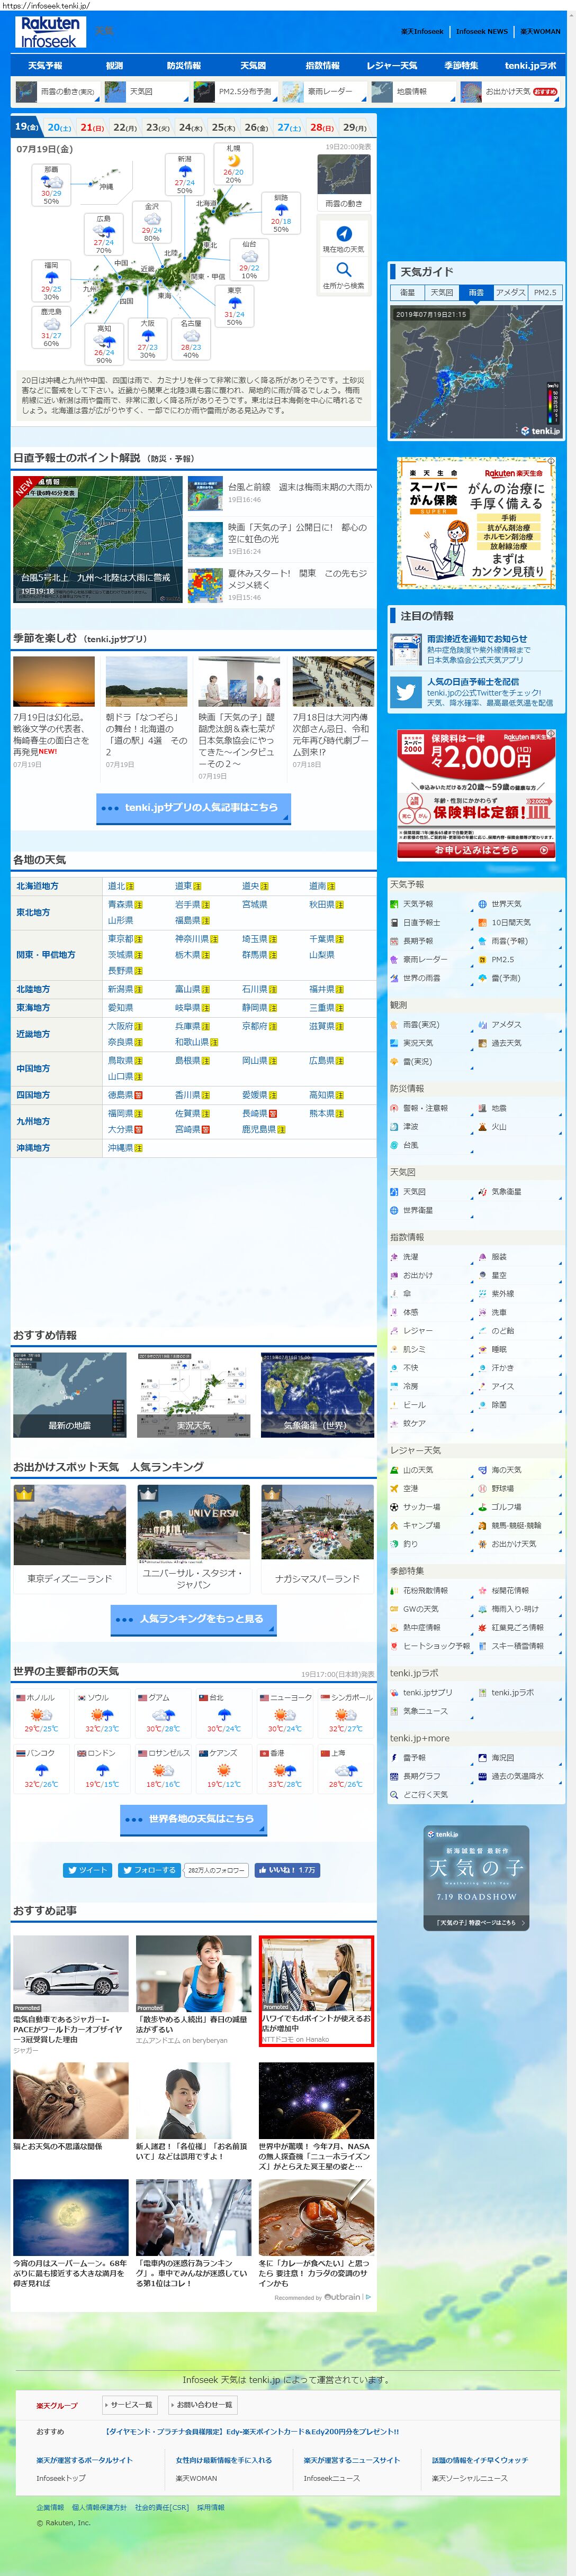The width and height of the screenshot is (576, 2576).
Task: Select the 20(土) date tab
Action: pyautogui.click(x=59, y=128)
